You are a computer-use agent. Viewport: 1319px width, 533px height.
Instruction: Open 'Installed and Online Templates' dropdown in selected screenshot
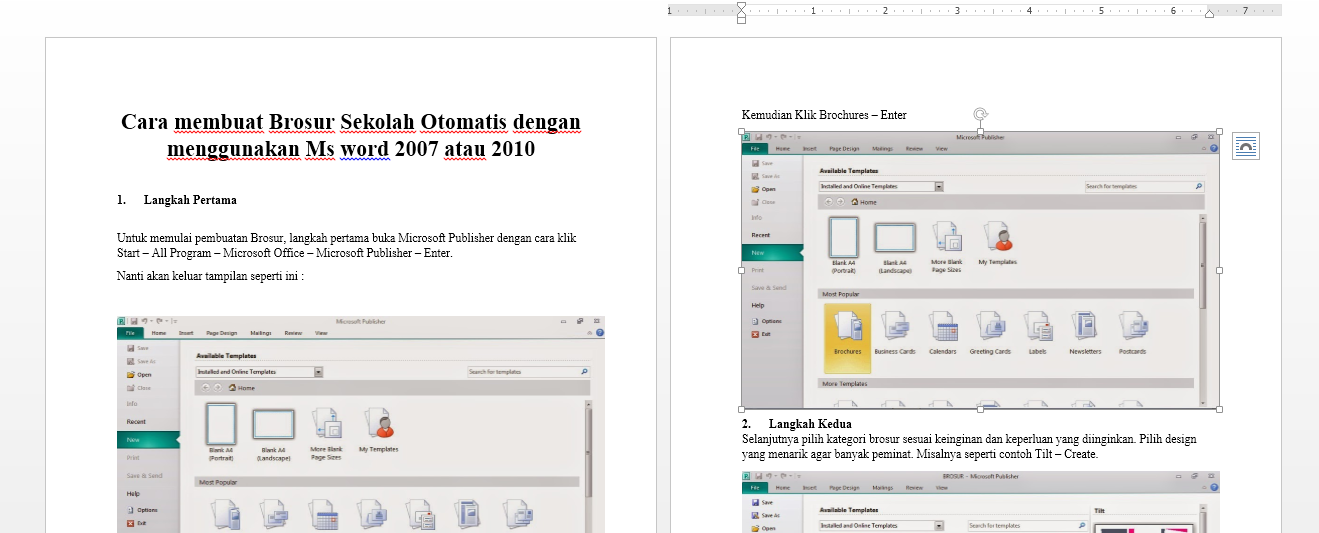pos(939,186)
